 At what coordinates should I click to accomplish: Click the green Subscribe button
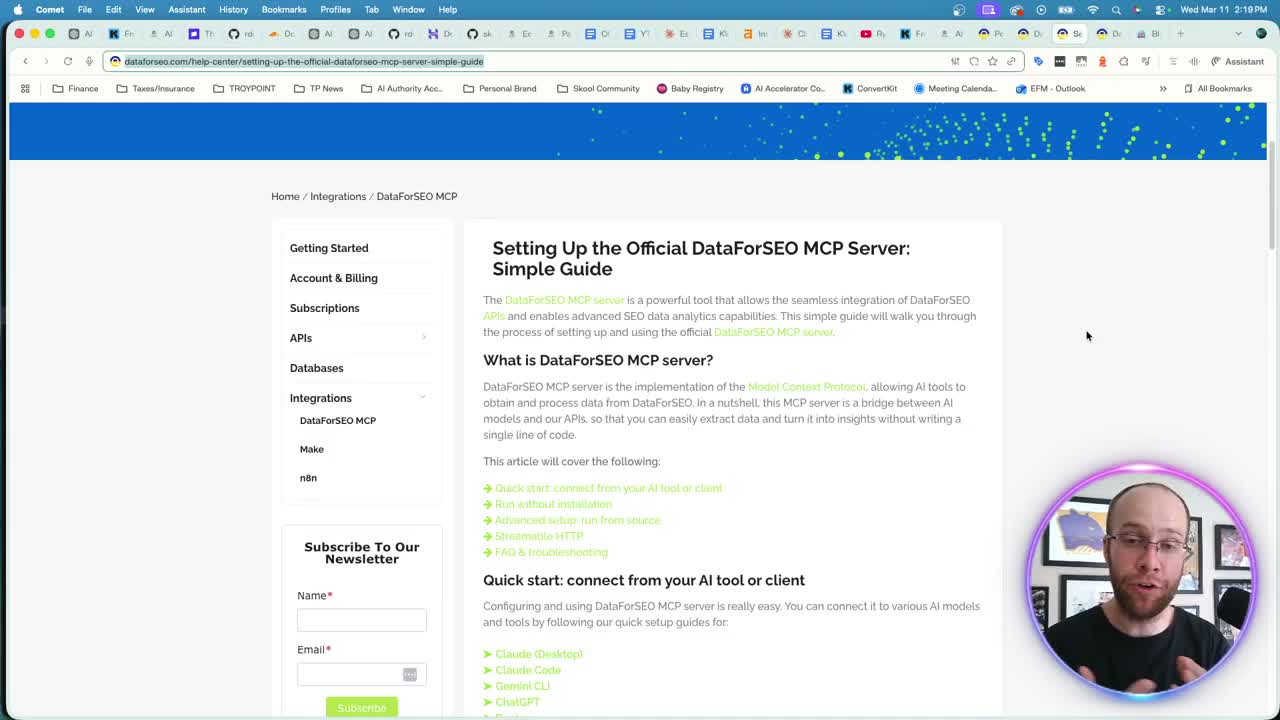362,708
